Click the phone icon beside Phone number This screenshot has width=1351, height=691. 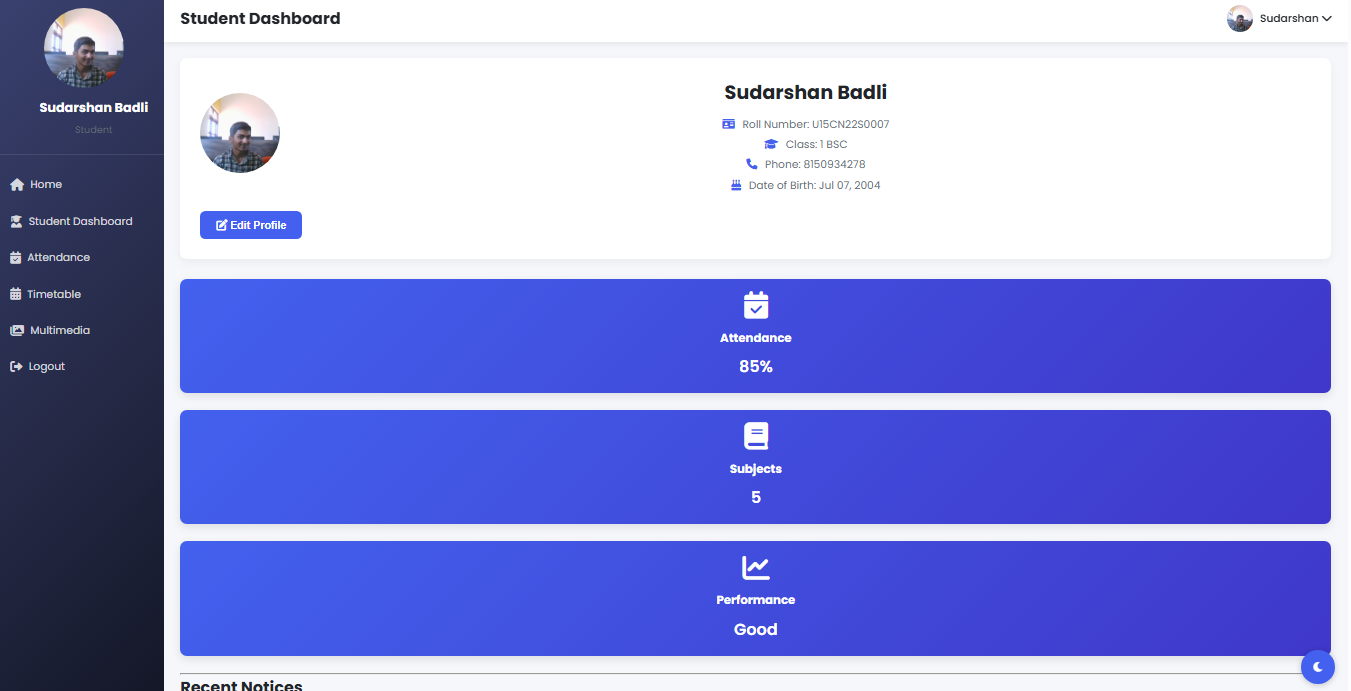pos(752,164)
